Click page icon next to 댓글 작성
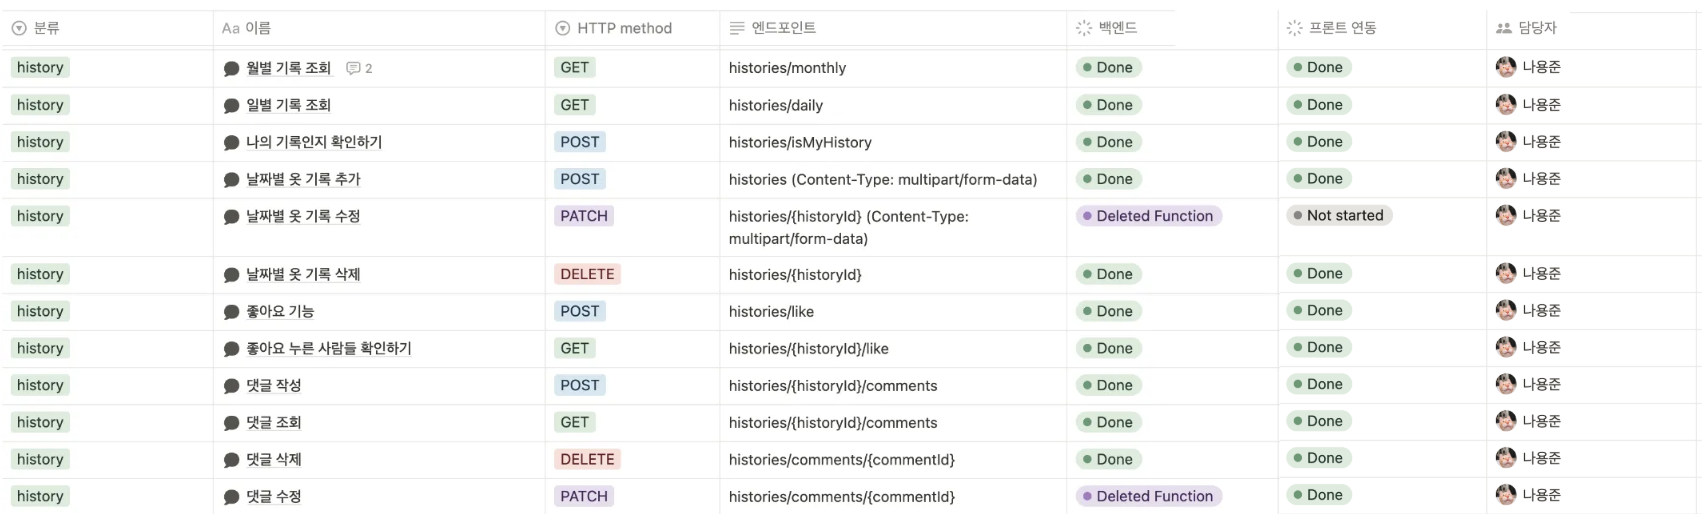 pos(231,386)
